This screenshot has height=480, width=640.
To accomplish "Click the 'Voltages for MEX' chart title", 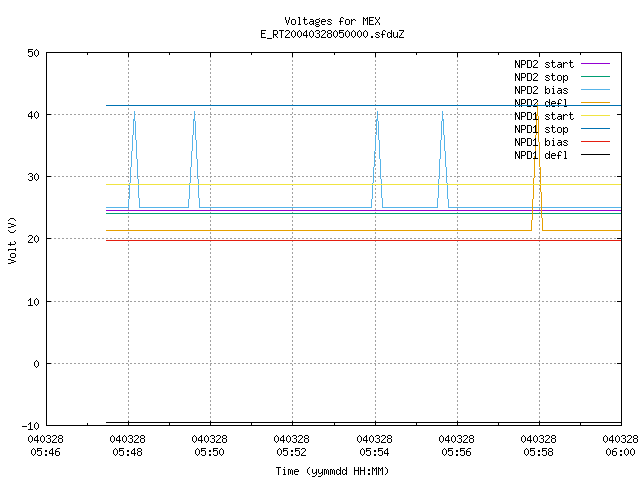I will pos(332,21).
